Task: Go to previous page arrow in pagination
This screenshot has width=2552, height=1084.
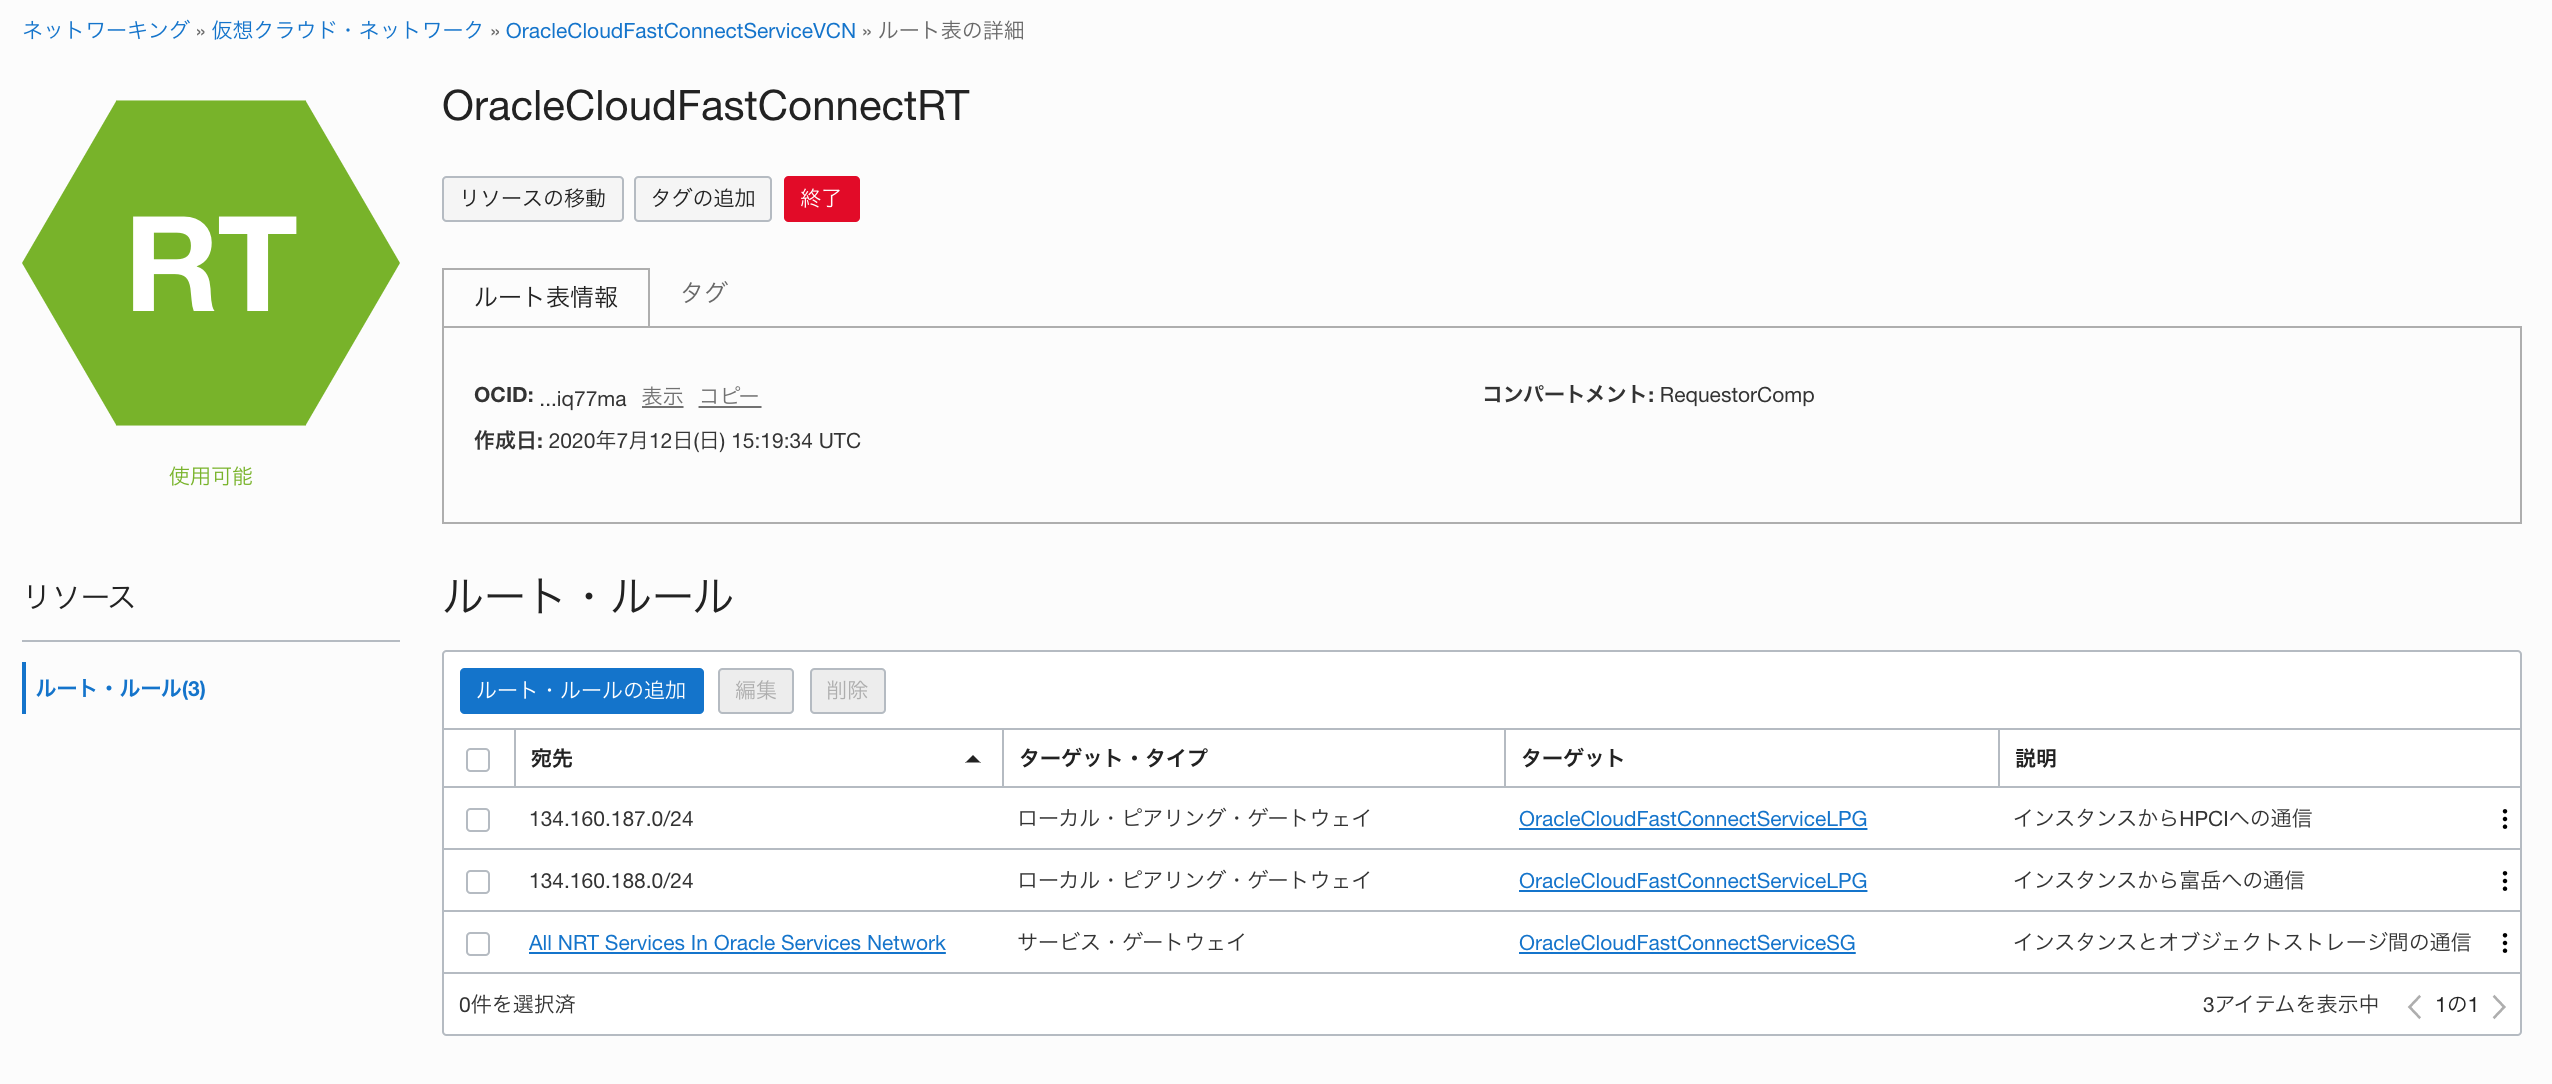Action: (2414, 1006)
